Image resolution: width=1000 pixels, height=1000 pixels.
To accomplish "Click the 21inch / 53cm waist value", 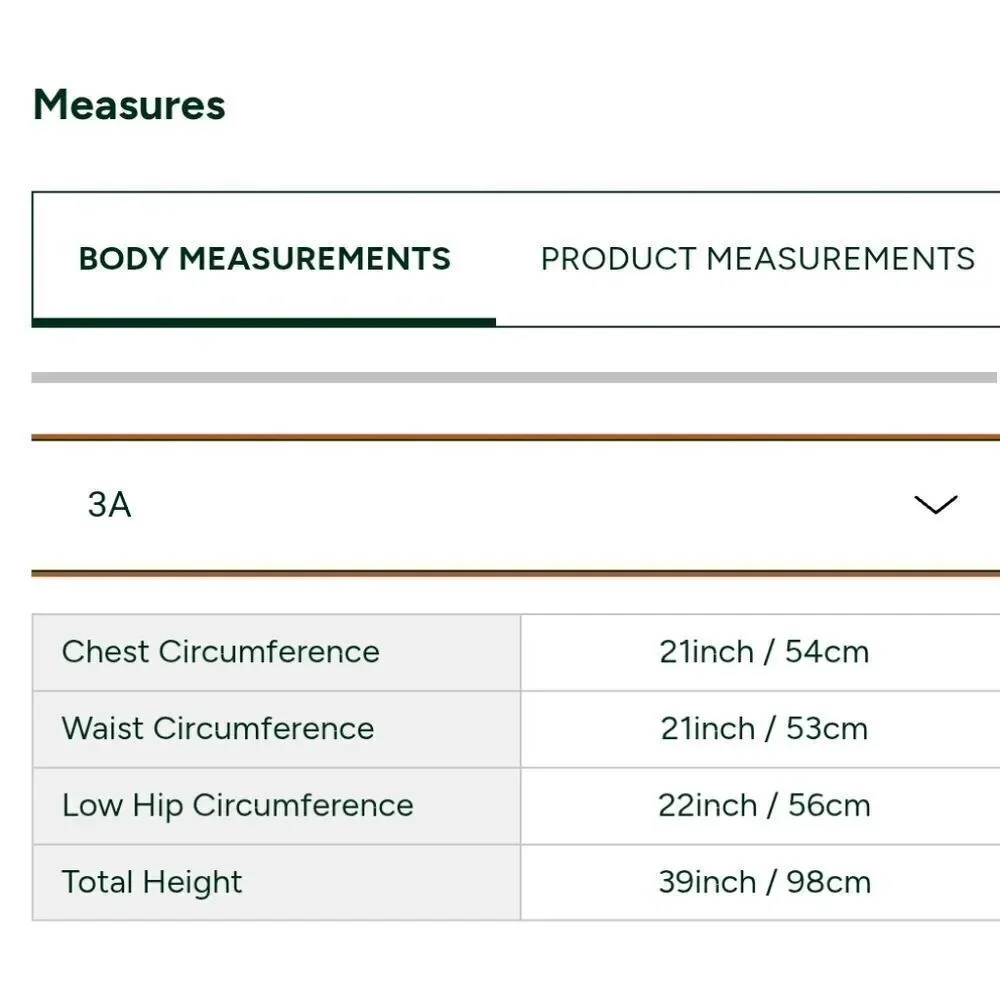I will click(x=764, y=728).
